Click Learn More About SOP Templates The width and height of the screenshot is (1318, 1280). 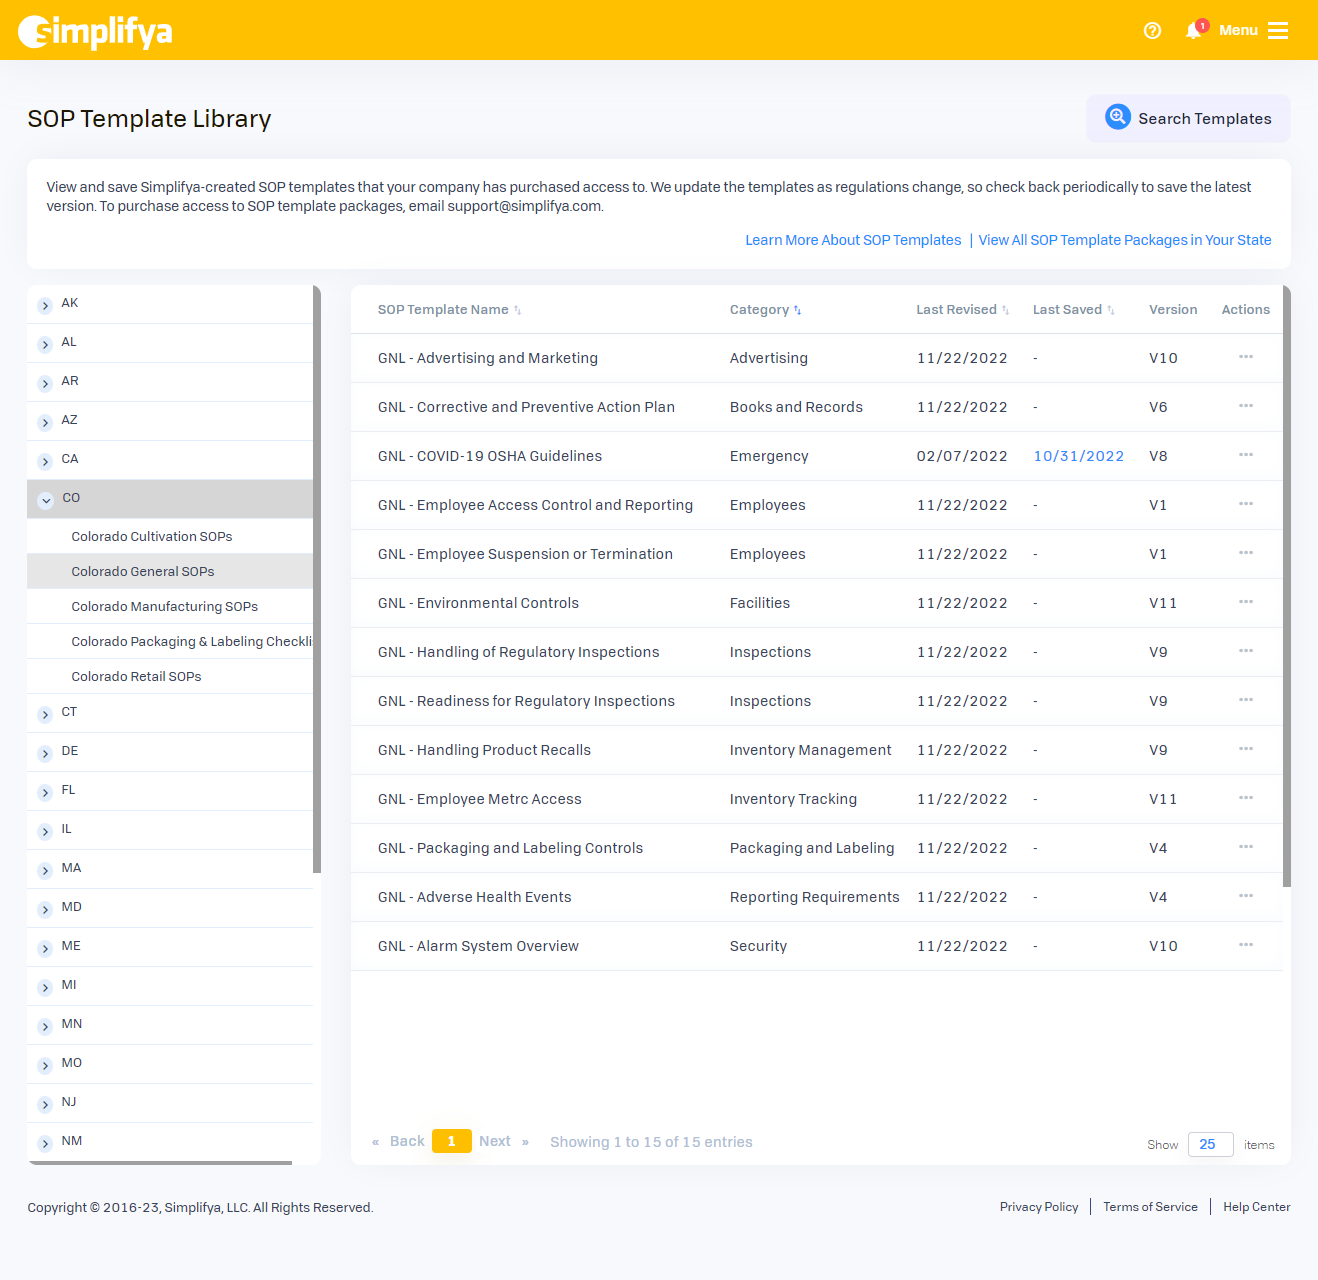pos(852,240)
